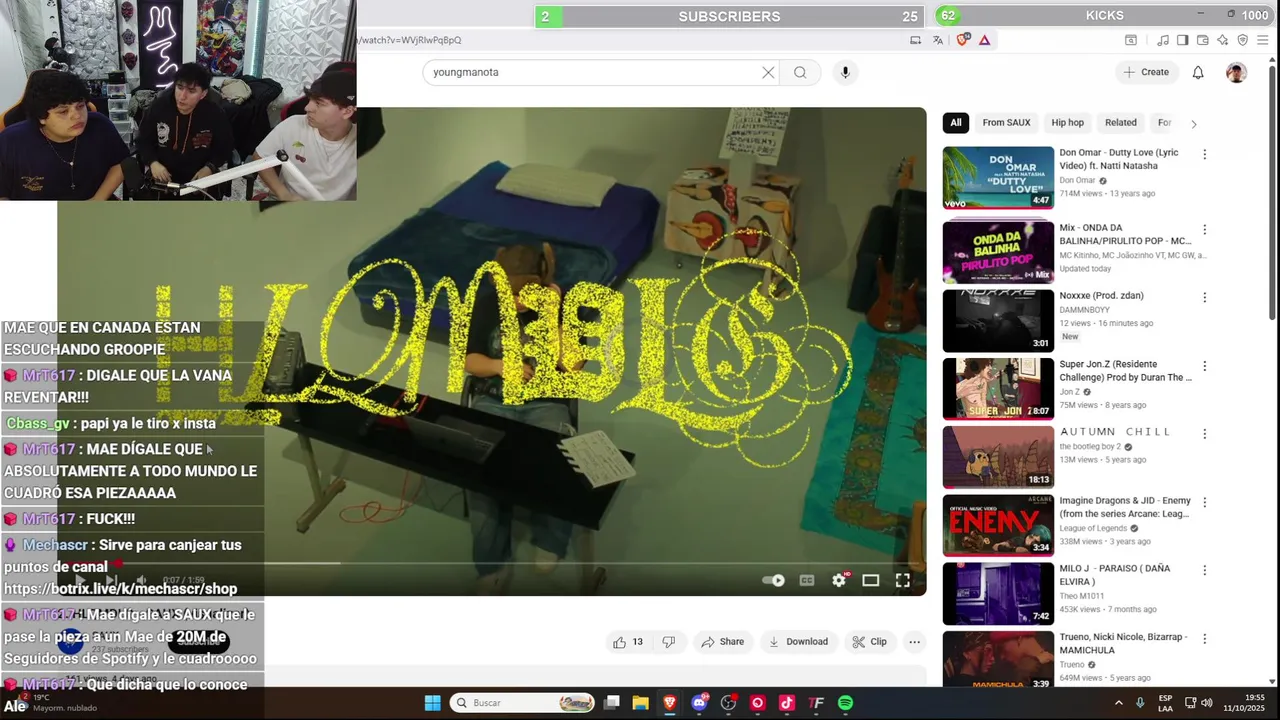This screenshot has height=720, width=1280.
Task: Open the Don Omar Dutty Love thumbnail
Action: point(998,177)
